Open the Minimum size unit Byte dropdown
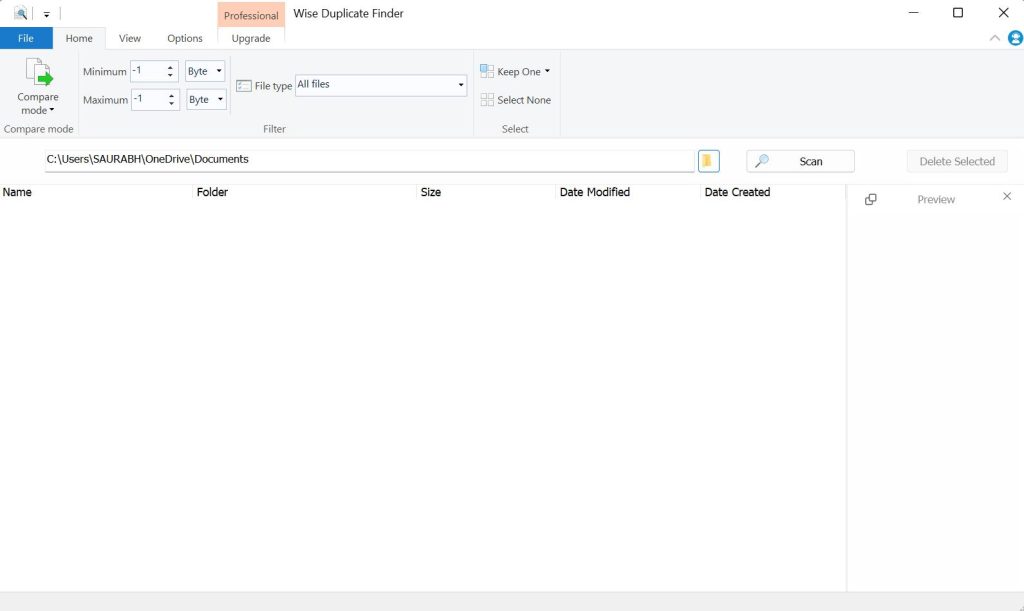This screenshot has height=611, width=1024. click(205, 71)
